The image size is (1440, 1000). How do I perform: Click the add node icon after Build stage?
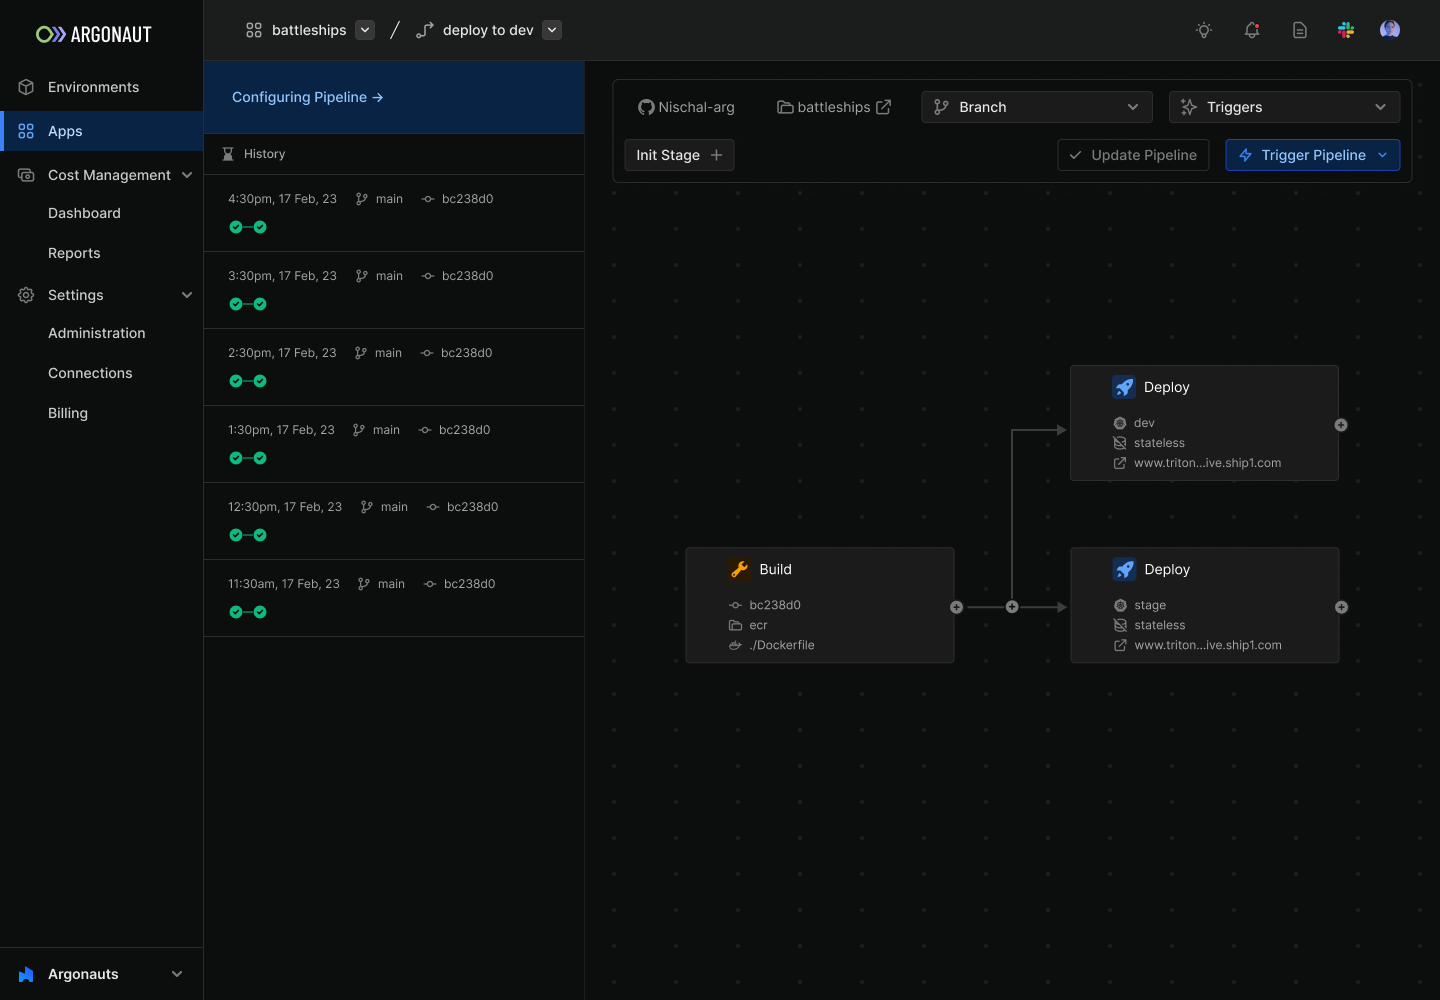[x=956, y=607]
